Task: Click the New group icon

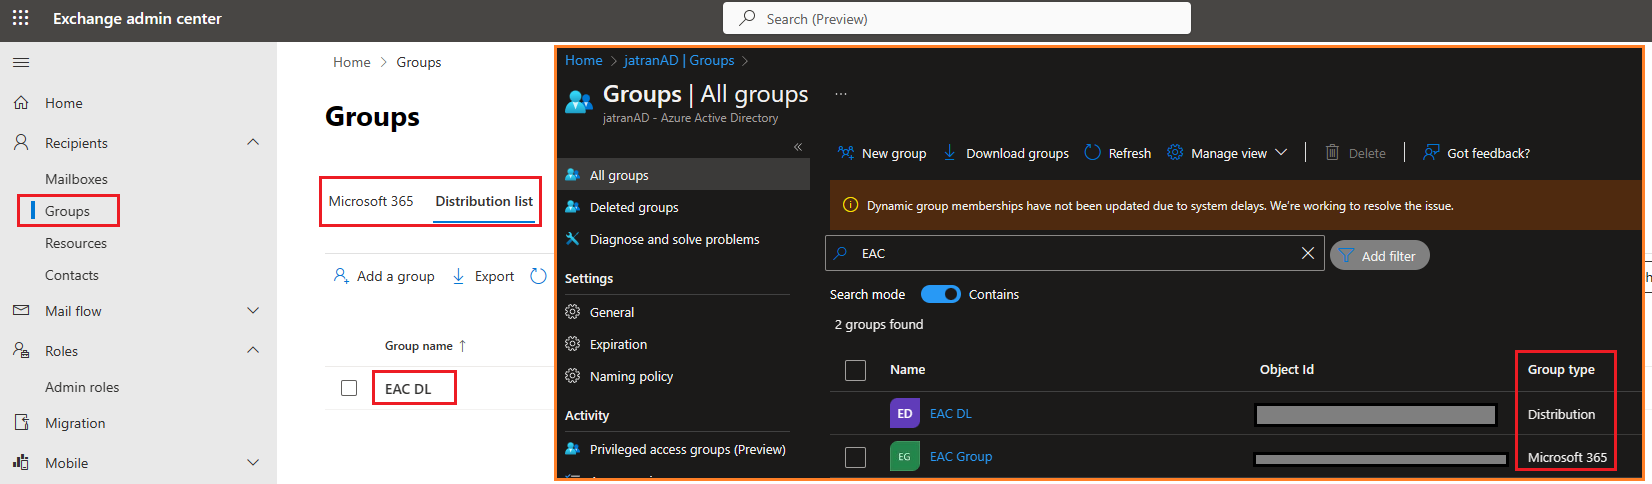Action: 846,152
